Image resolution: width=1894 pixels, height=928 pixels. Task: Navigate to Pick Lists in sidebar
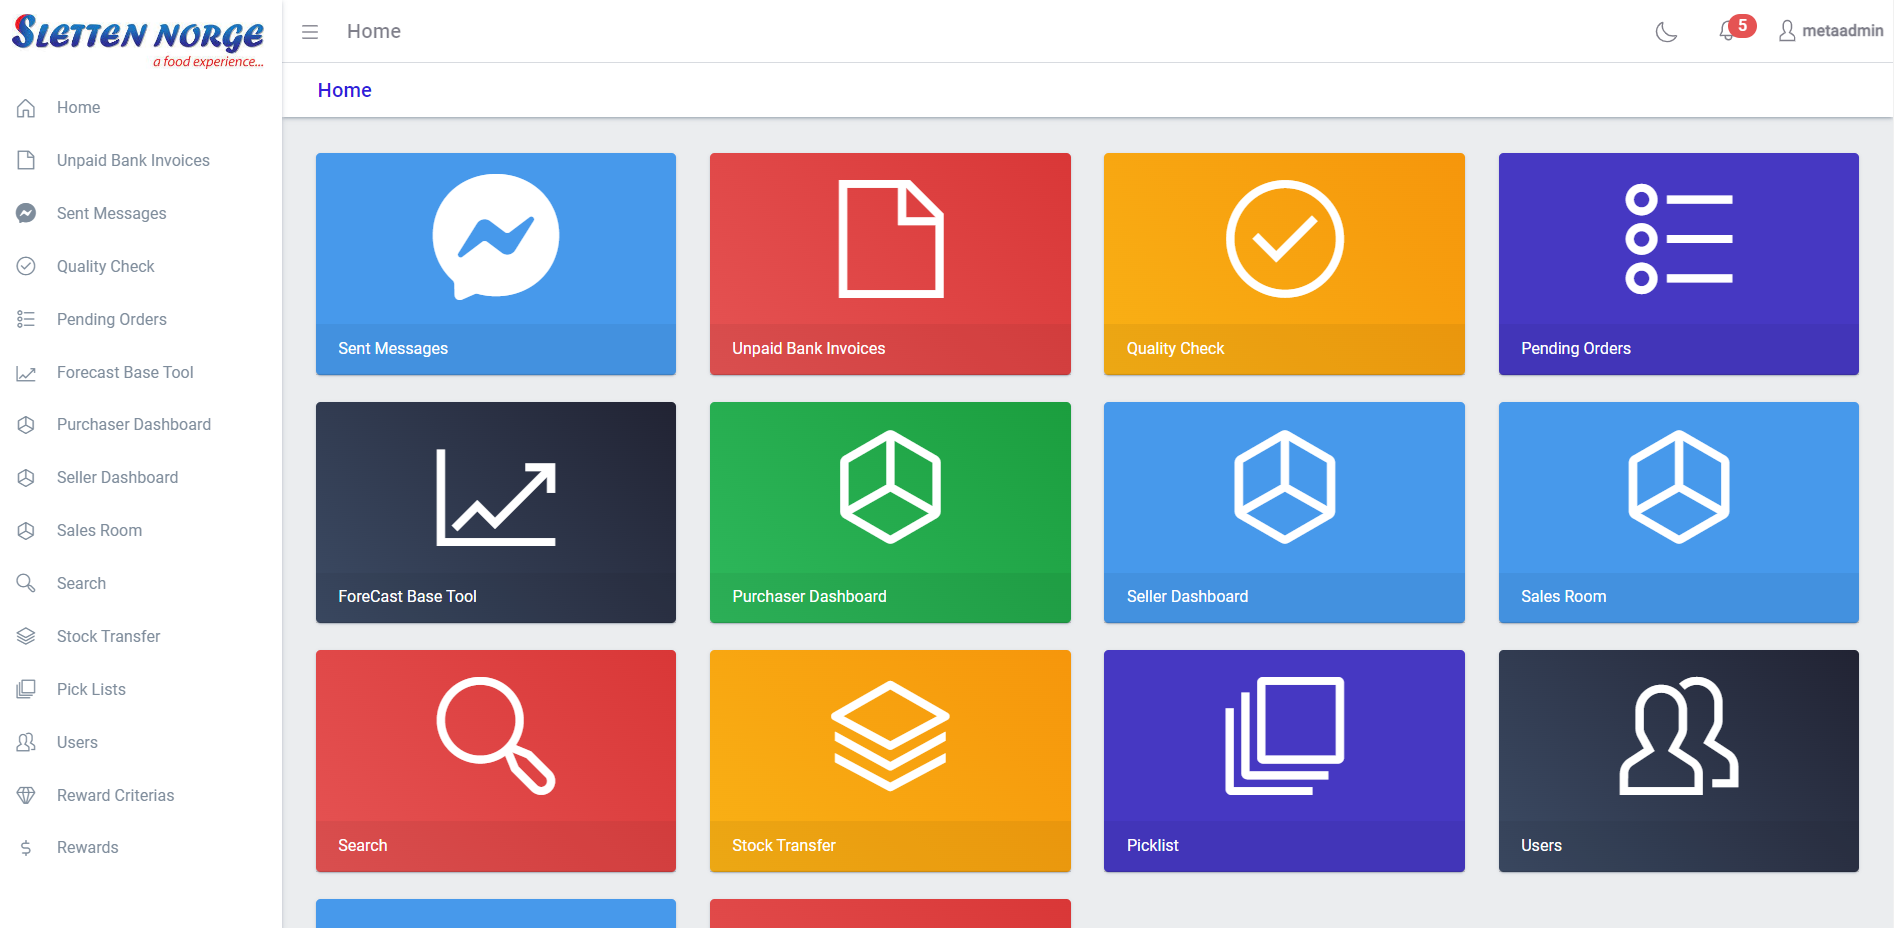tap(91, 689)
